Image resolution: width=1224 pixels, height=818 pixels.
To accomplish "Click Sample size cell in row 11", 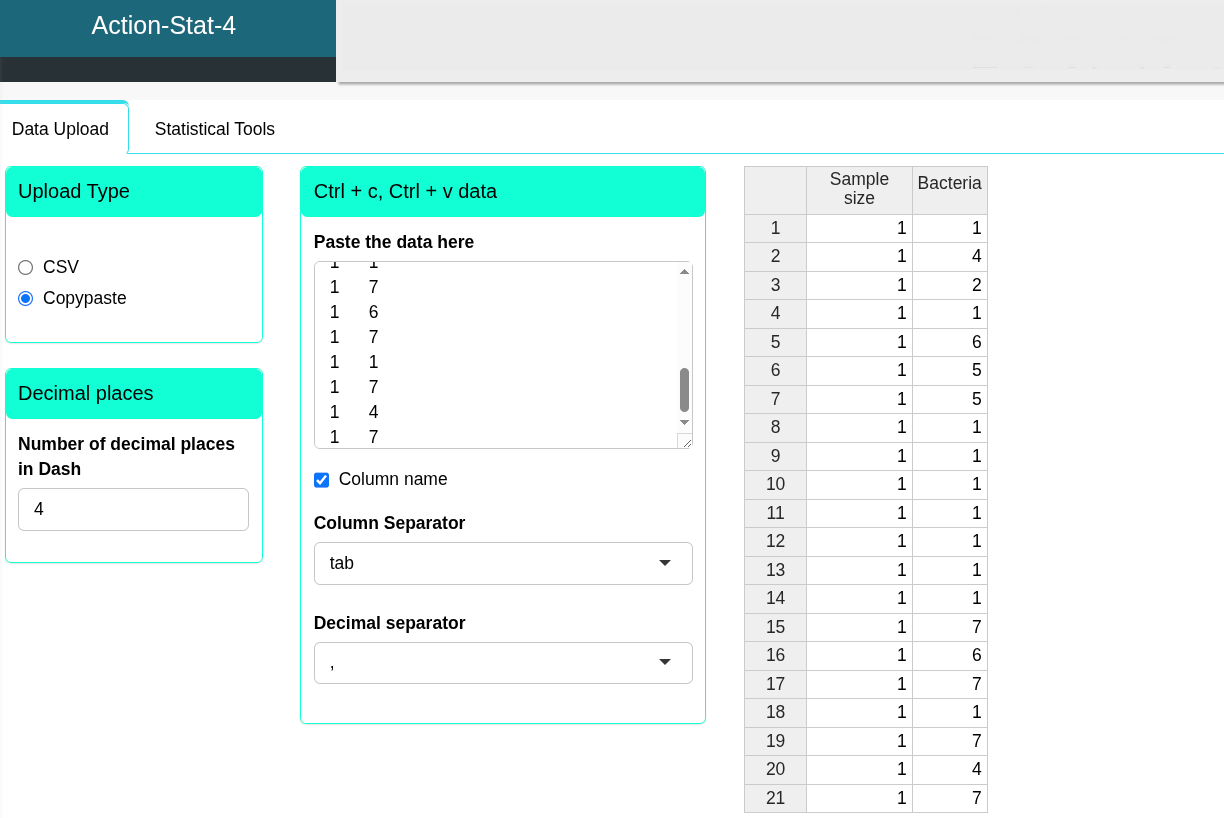I will (859, 513).
